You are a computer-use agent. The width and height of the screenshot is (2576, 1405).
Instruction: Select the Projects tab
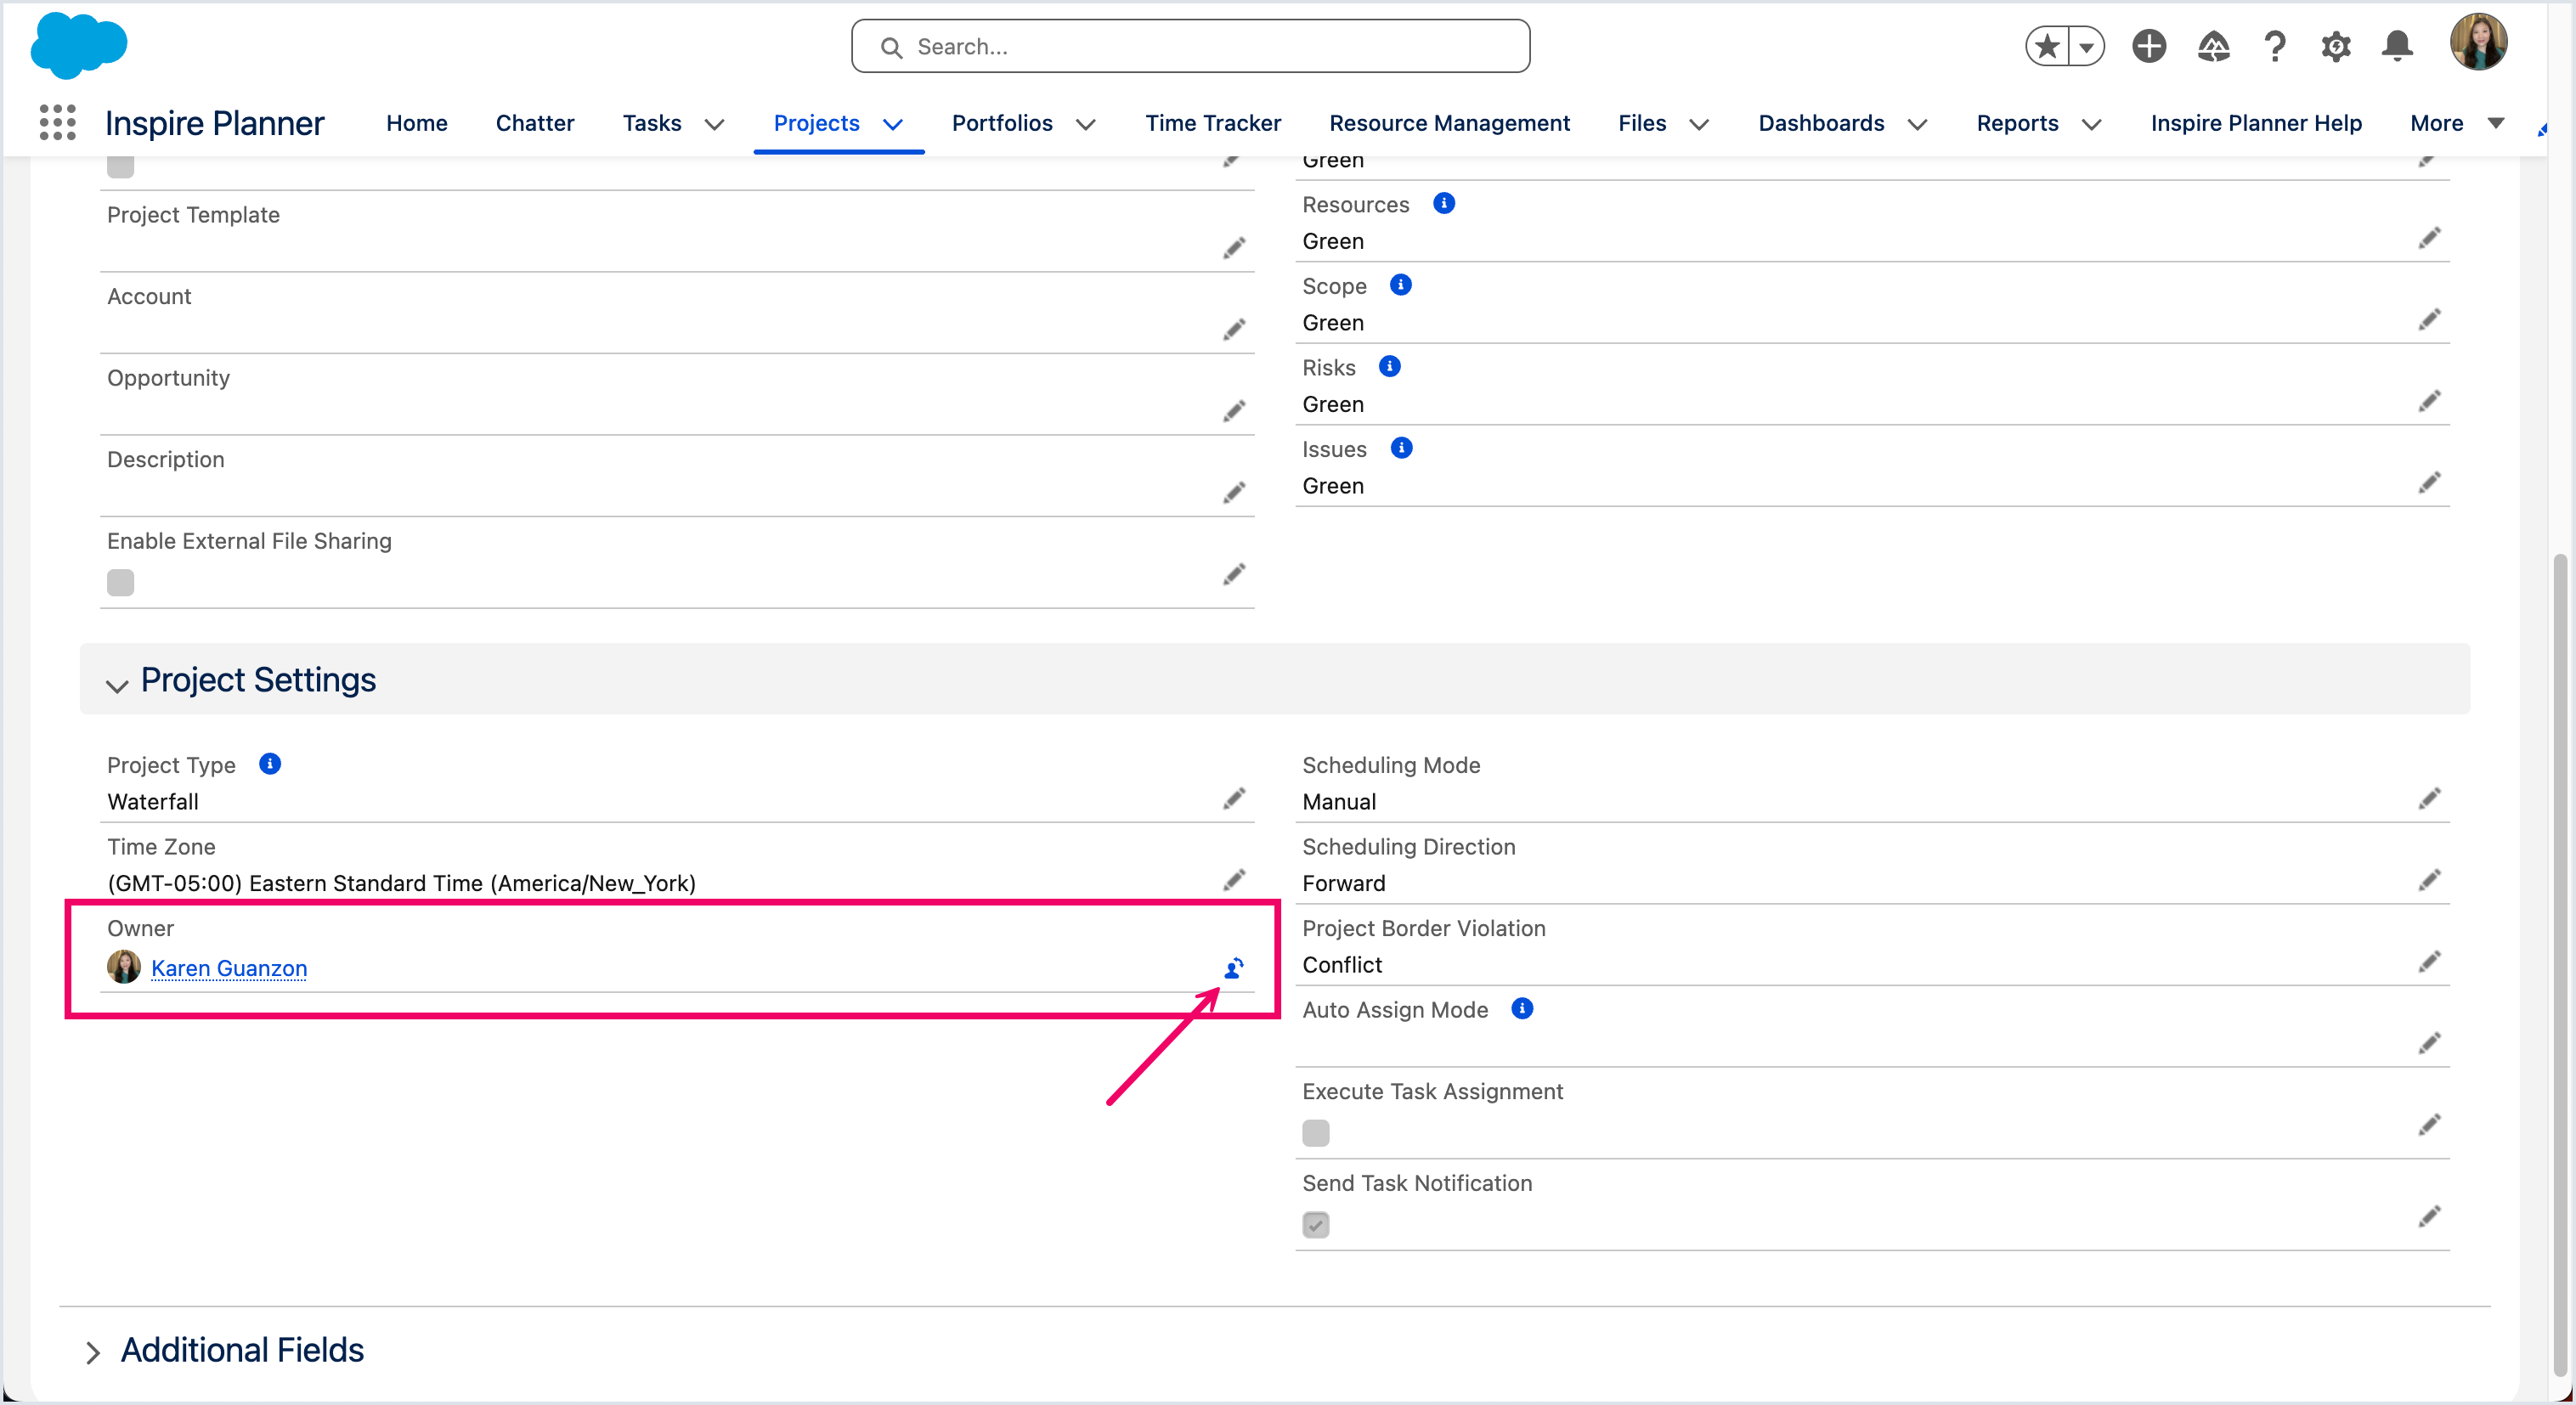816,123
